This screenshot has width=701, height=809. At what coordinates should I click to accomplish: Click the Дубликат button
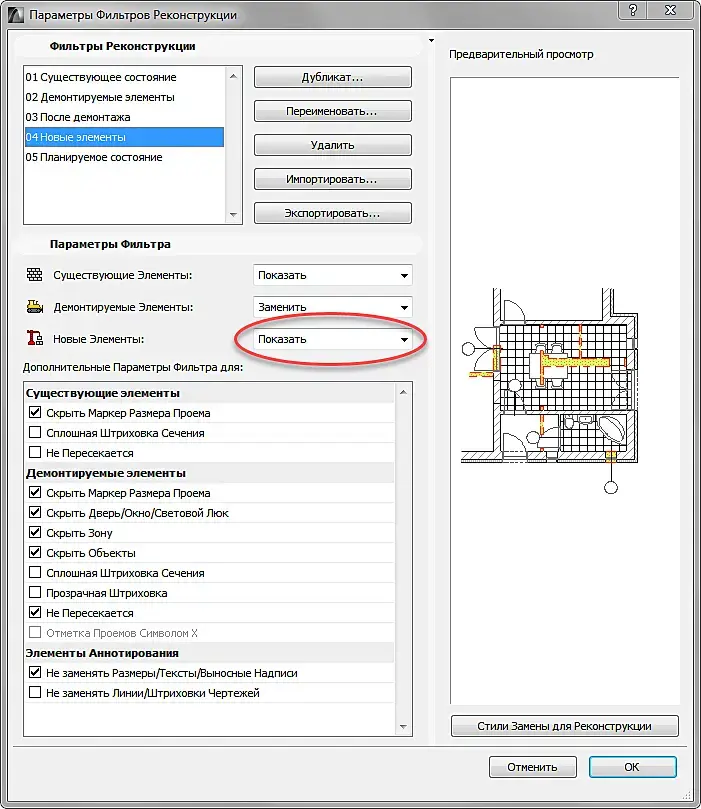coord(333,77)
